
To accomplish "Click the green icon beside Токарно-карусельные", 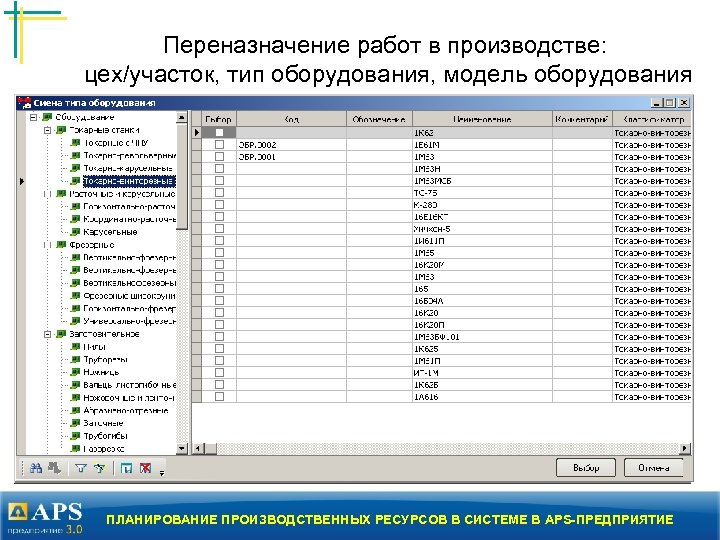I will coord(75,169).
